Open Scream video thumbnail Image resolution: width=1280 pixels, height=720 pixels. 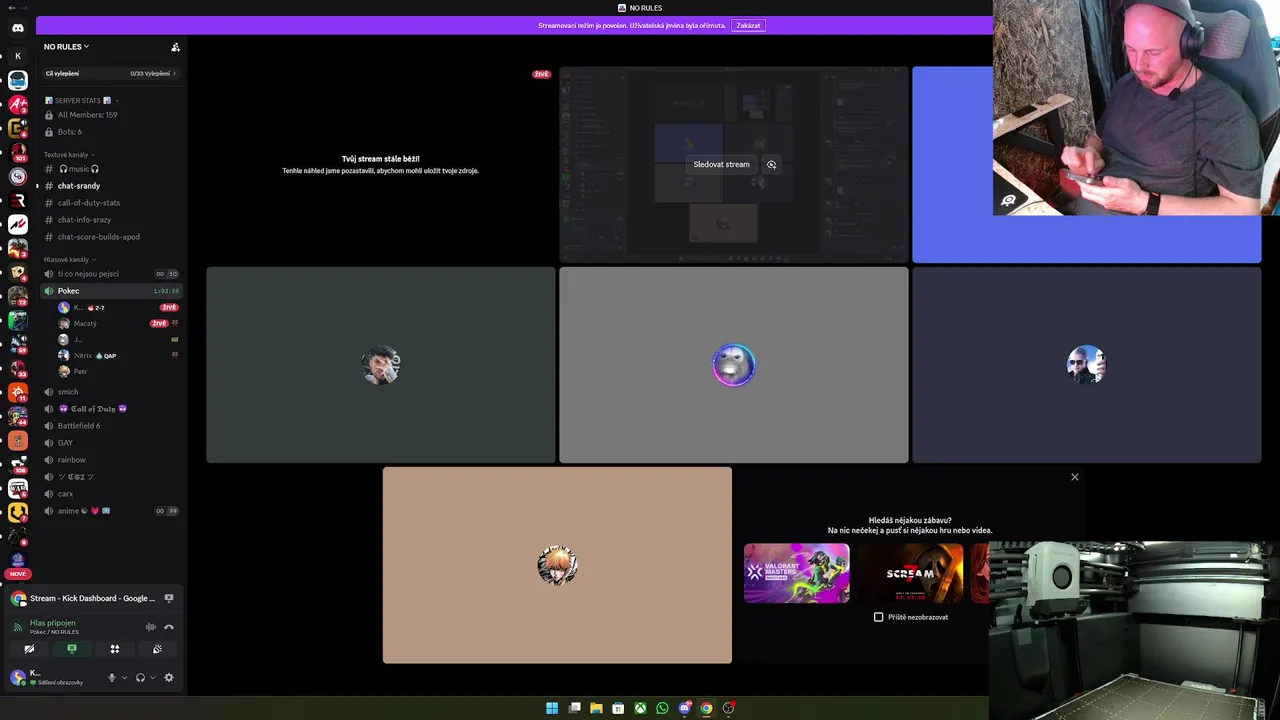tap(910, 573)
